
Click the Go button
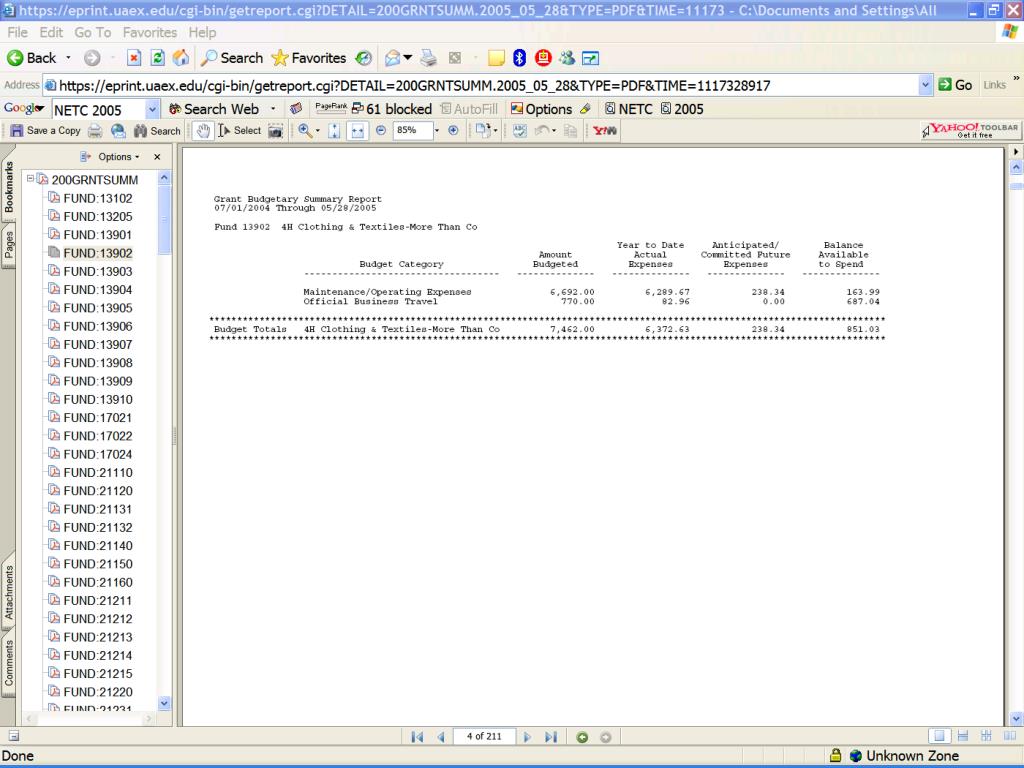955,85
